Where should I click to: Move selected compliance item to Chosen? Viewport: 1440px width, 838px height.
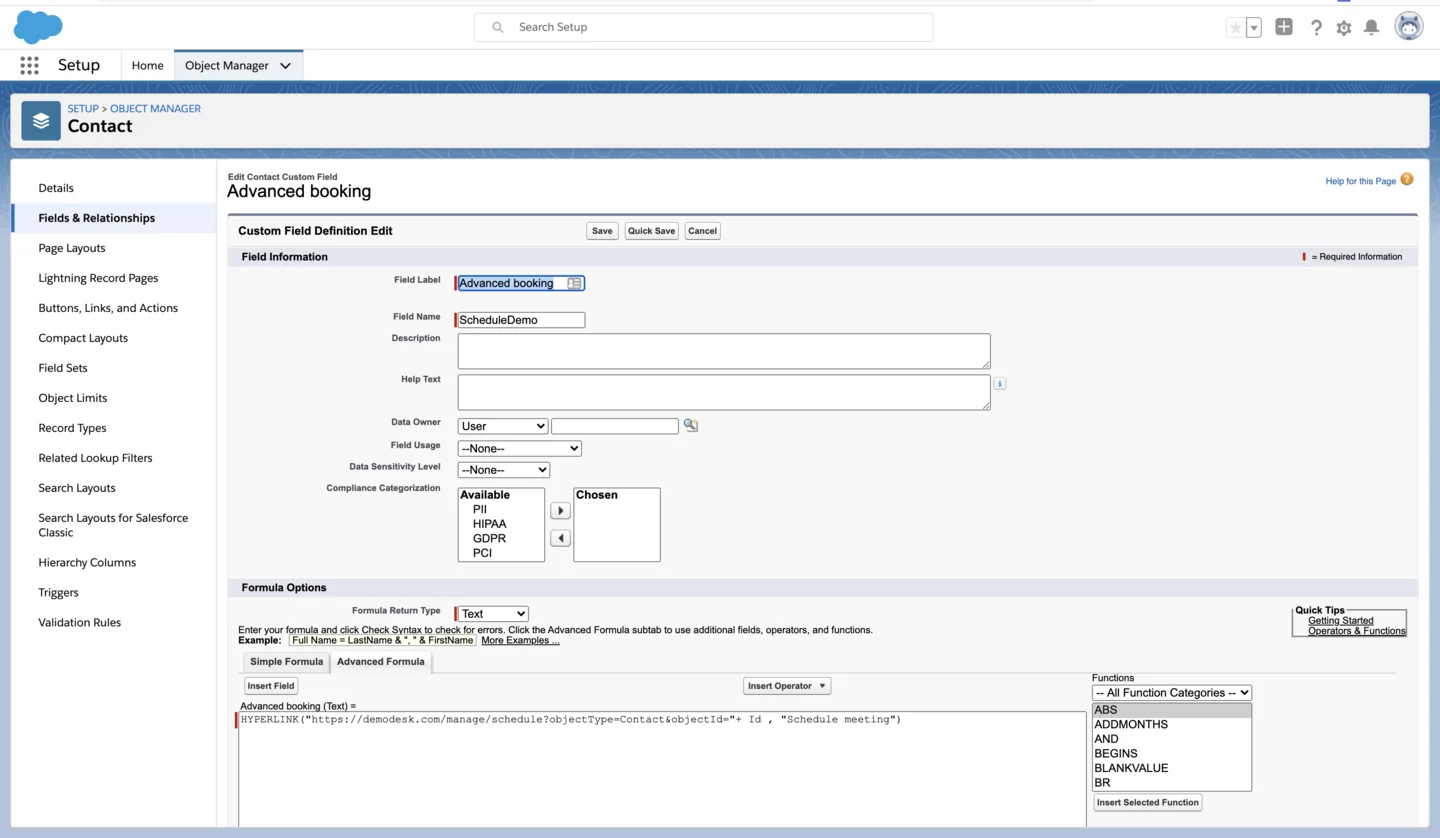[560, 511]
